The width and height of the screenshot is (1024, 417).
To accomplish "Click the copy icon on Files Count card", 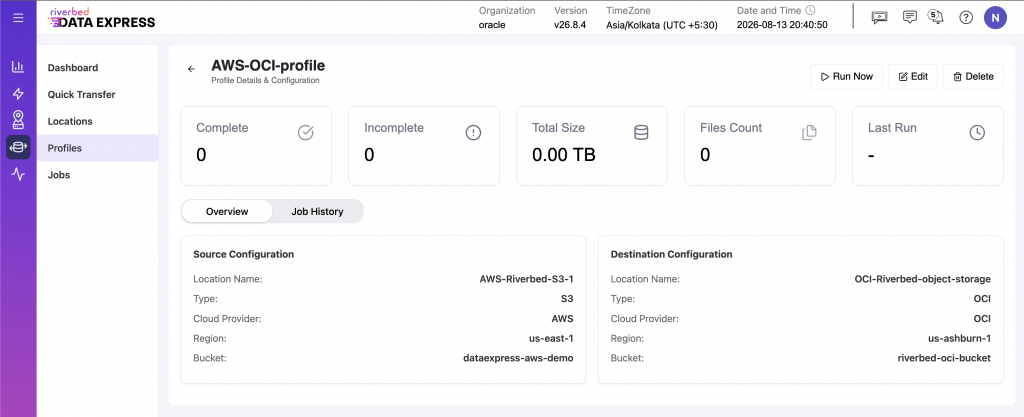I will (809, 132).
